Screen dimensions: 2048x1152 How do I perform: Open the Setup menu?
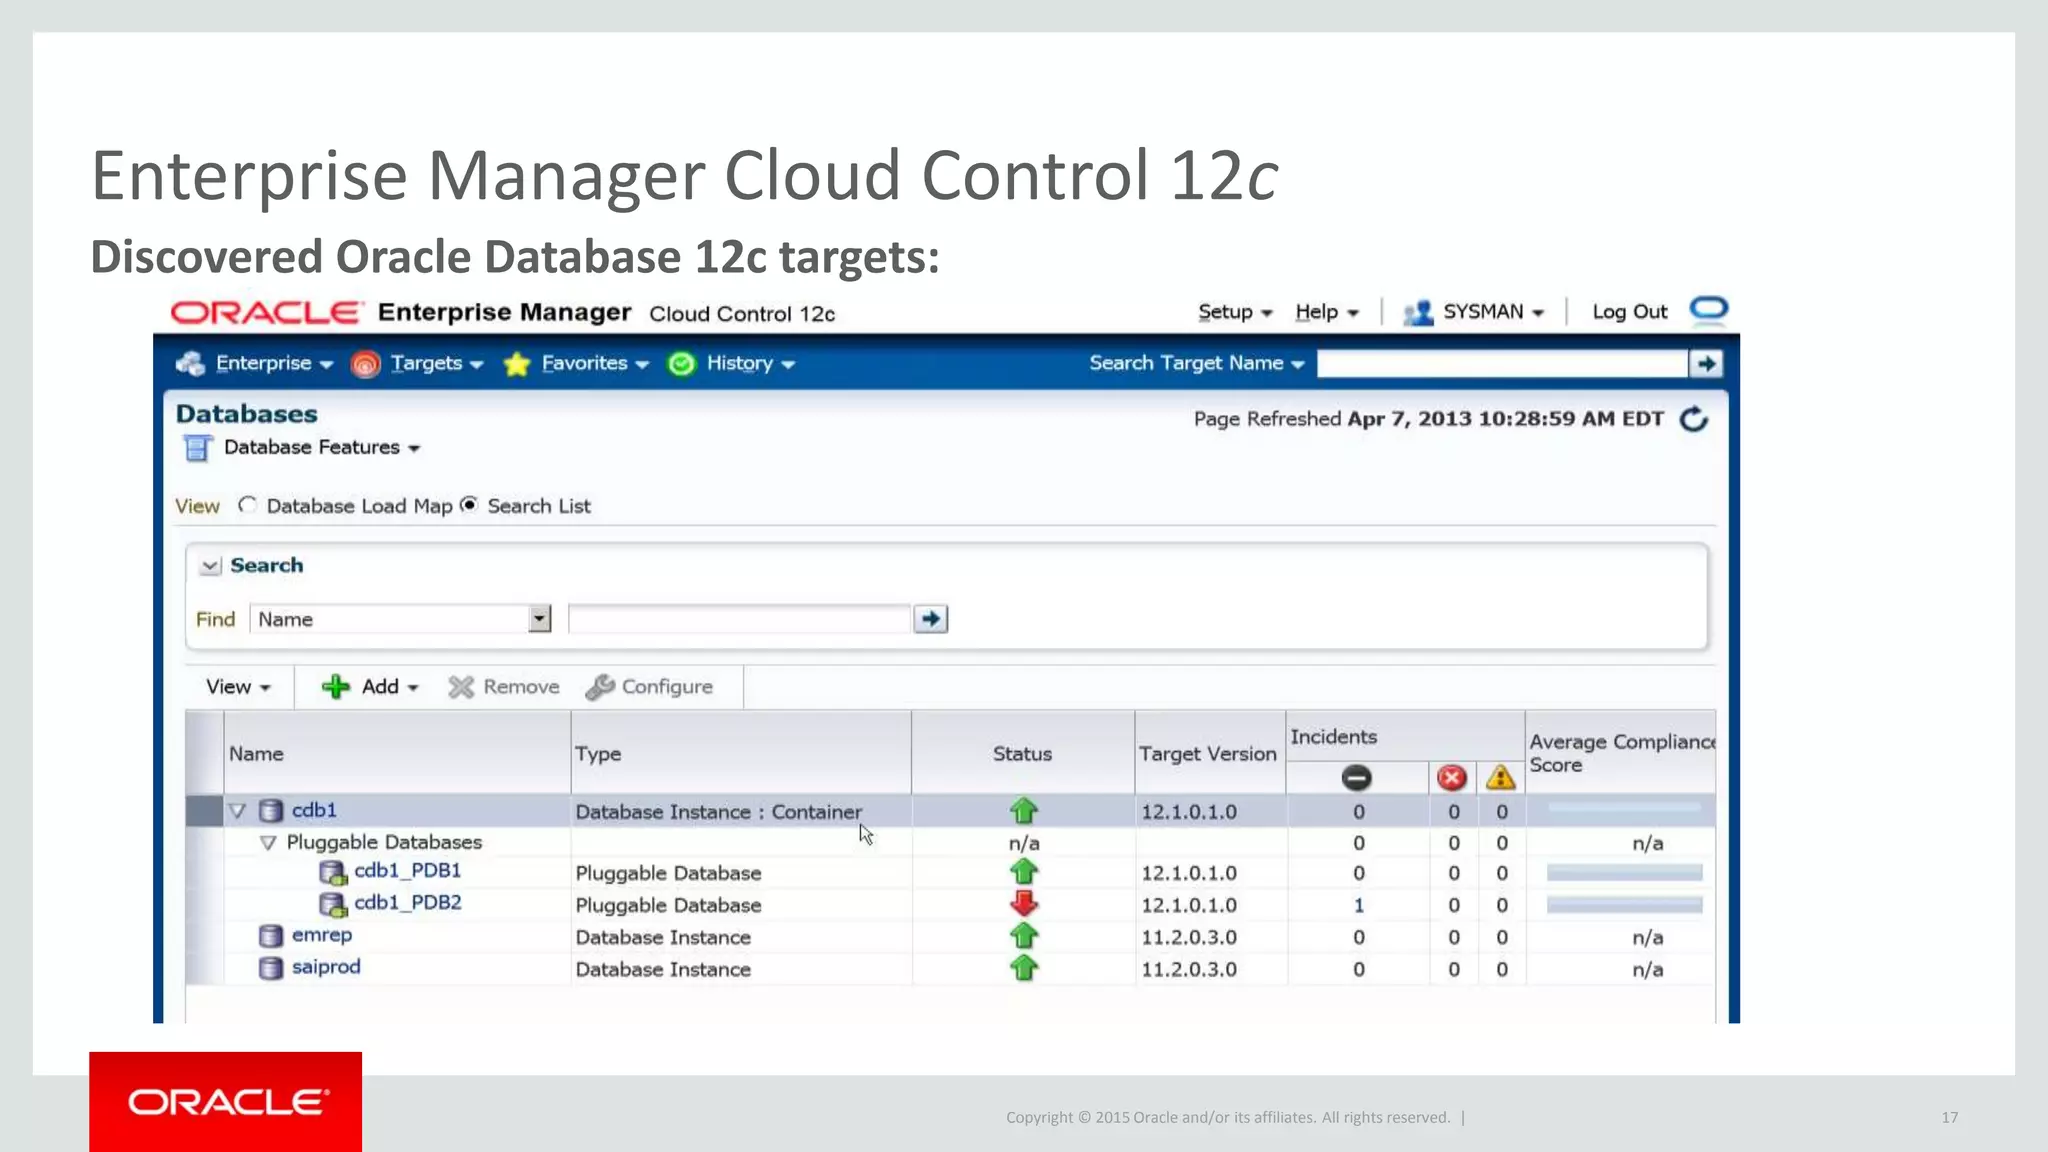pyautogui.click(x=1235, y=312)
